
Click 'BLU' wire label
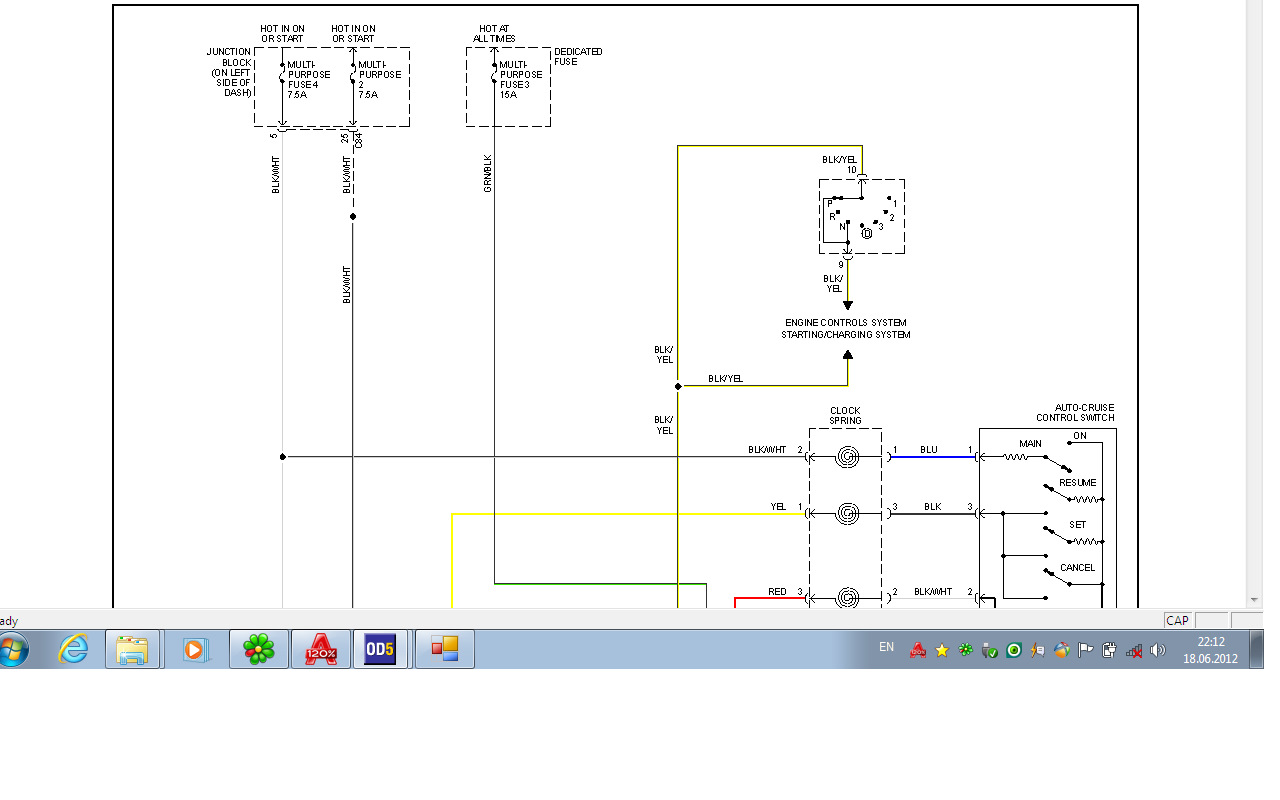point(929,450)
